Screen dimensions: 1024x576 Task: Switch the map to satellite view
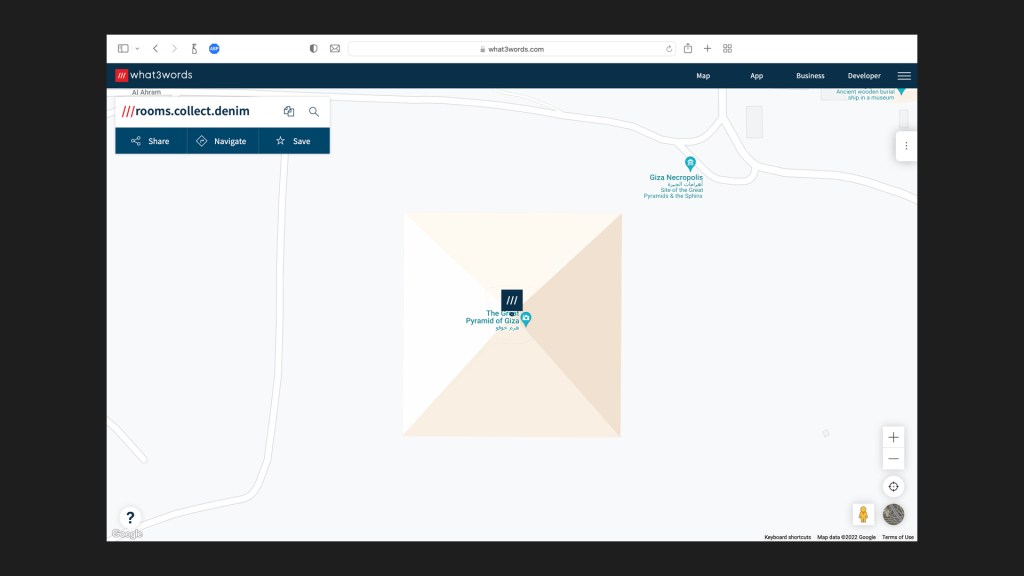[893, 514]
